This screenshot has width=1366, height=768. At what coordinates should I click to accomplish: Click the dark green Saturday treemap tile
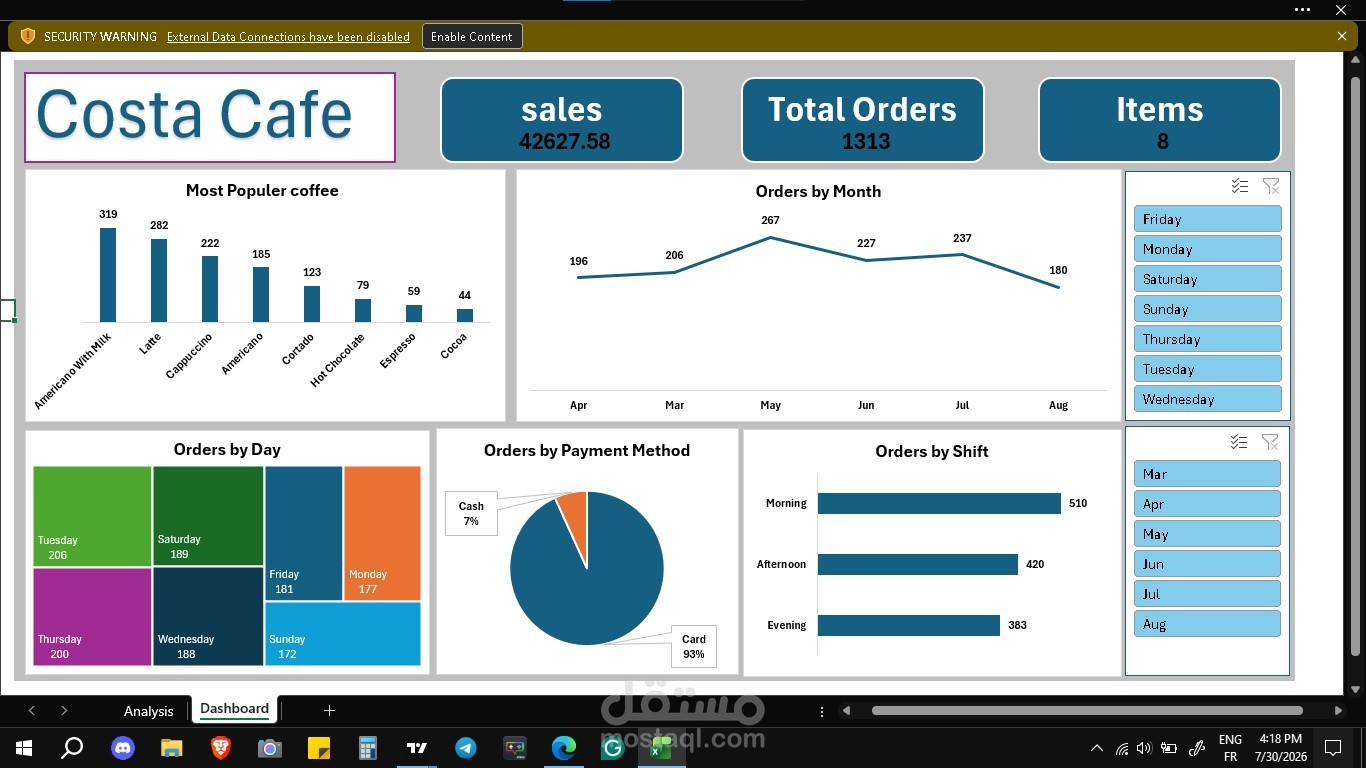click(208, 516)
